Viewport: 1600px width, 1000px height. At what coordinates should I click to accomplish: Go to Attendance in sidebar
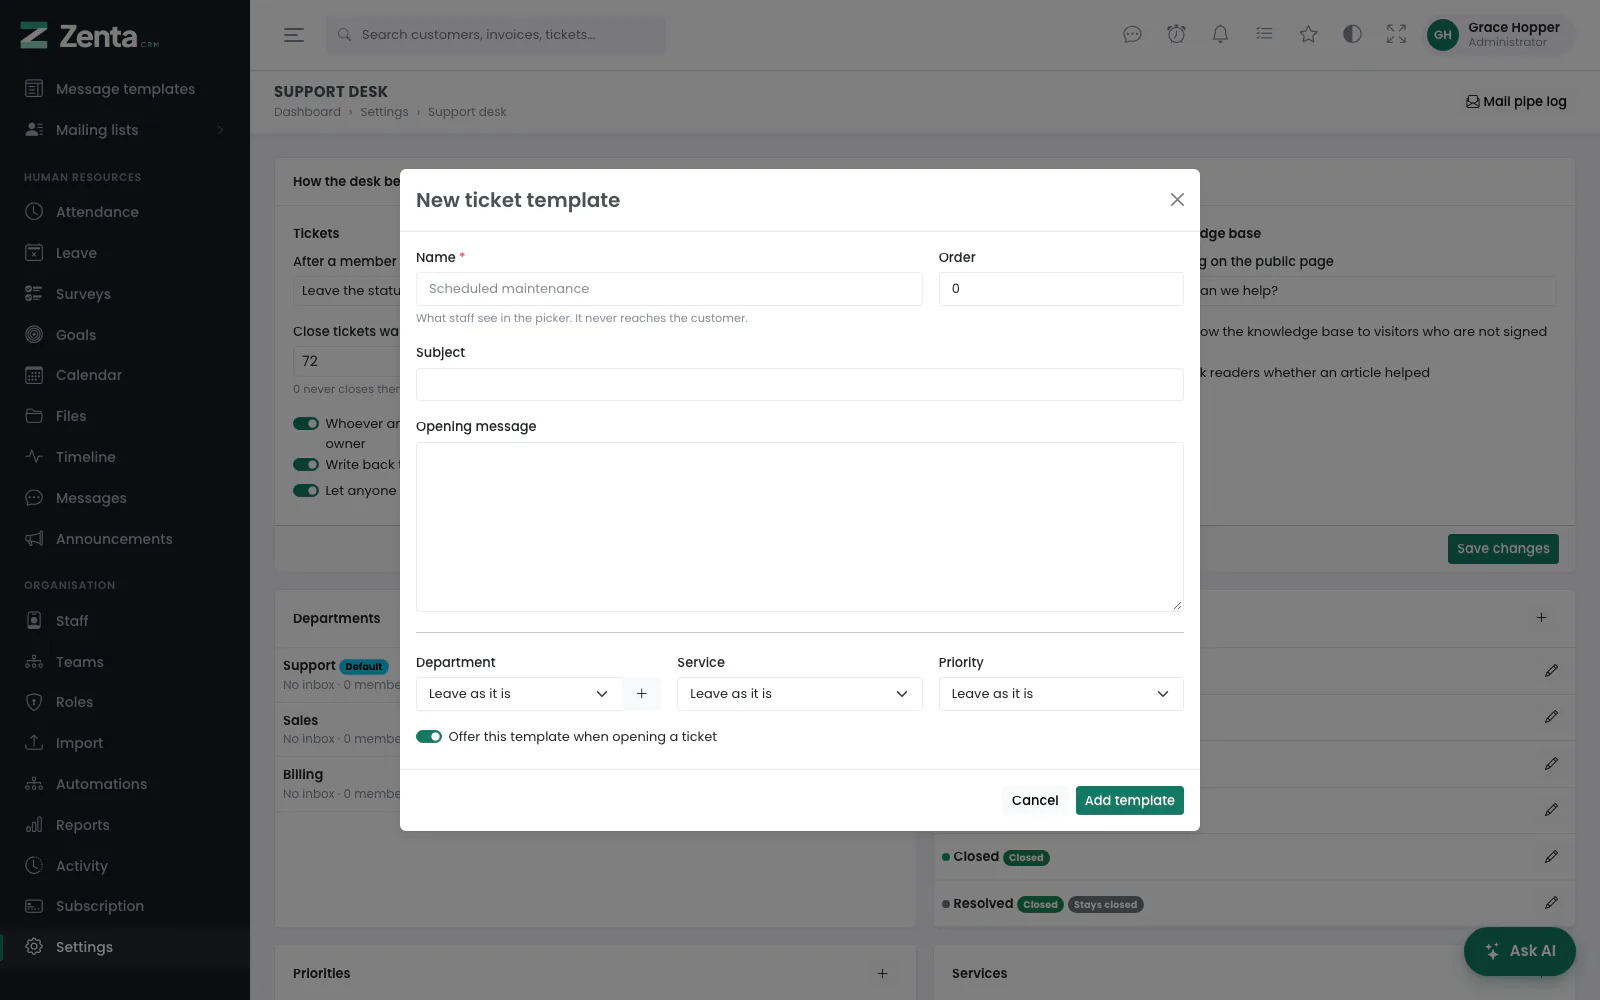125,212
